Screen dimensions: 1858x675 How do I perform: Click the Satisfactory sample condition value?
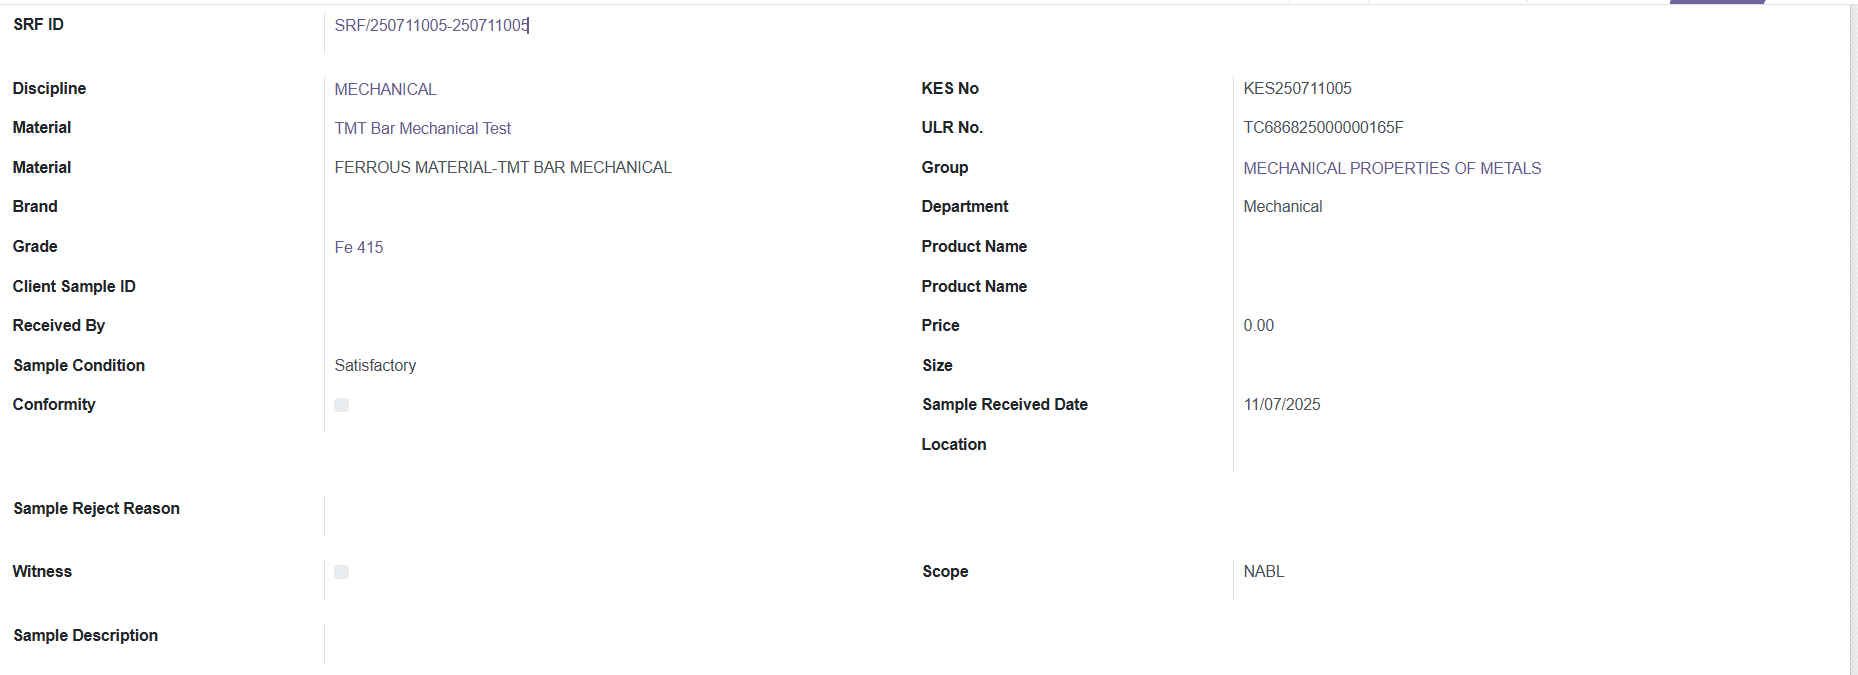point(375,365)
